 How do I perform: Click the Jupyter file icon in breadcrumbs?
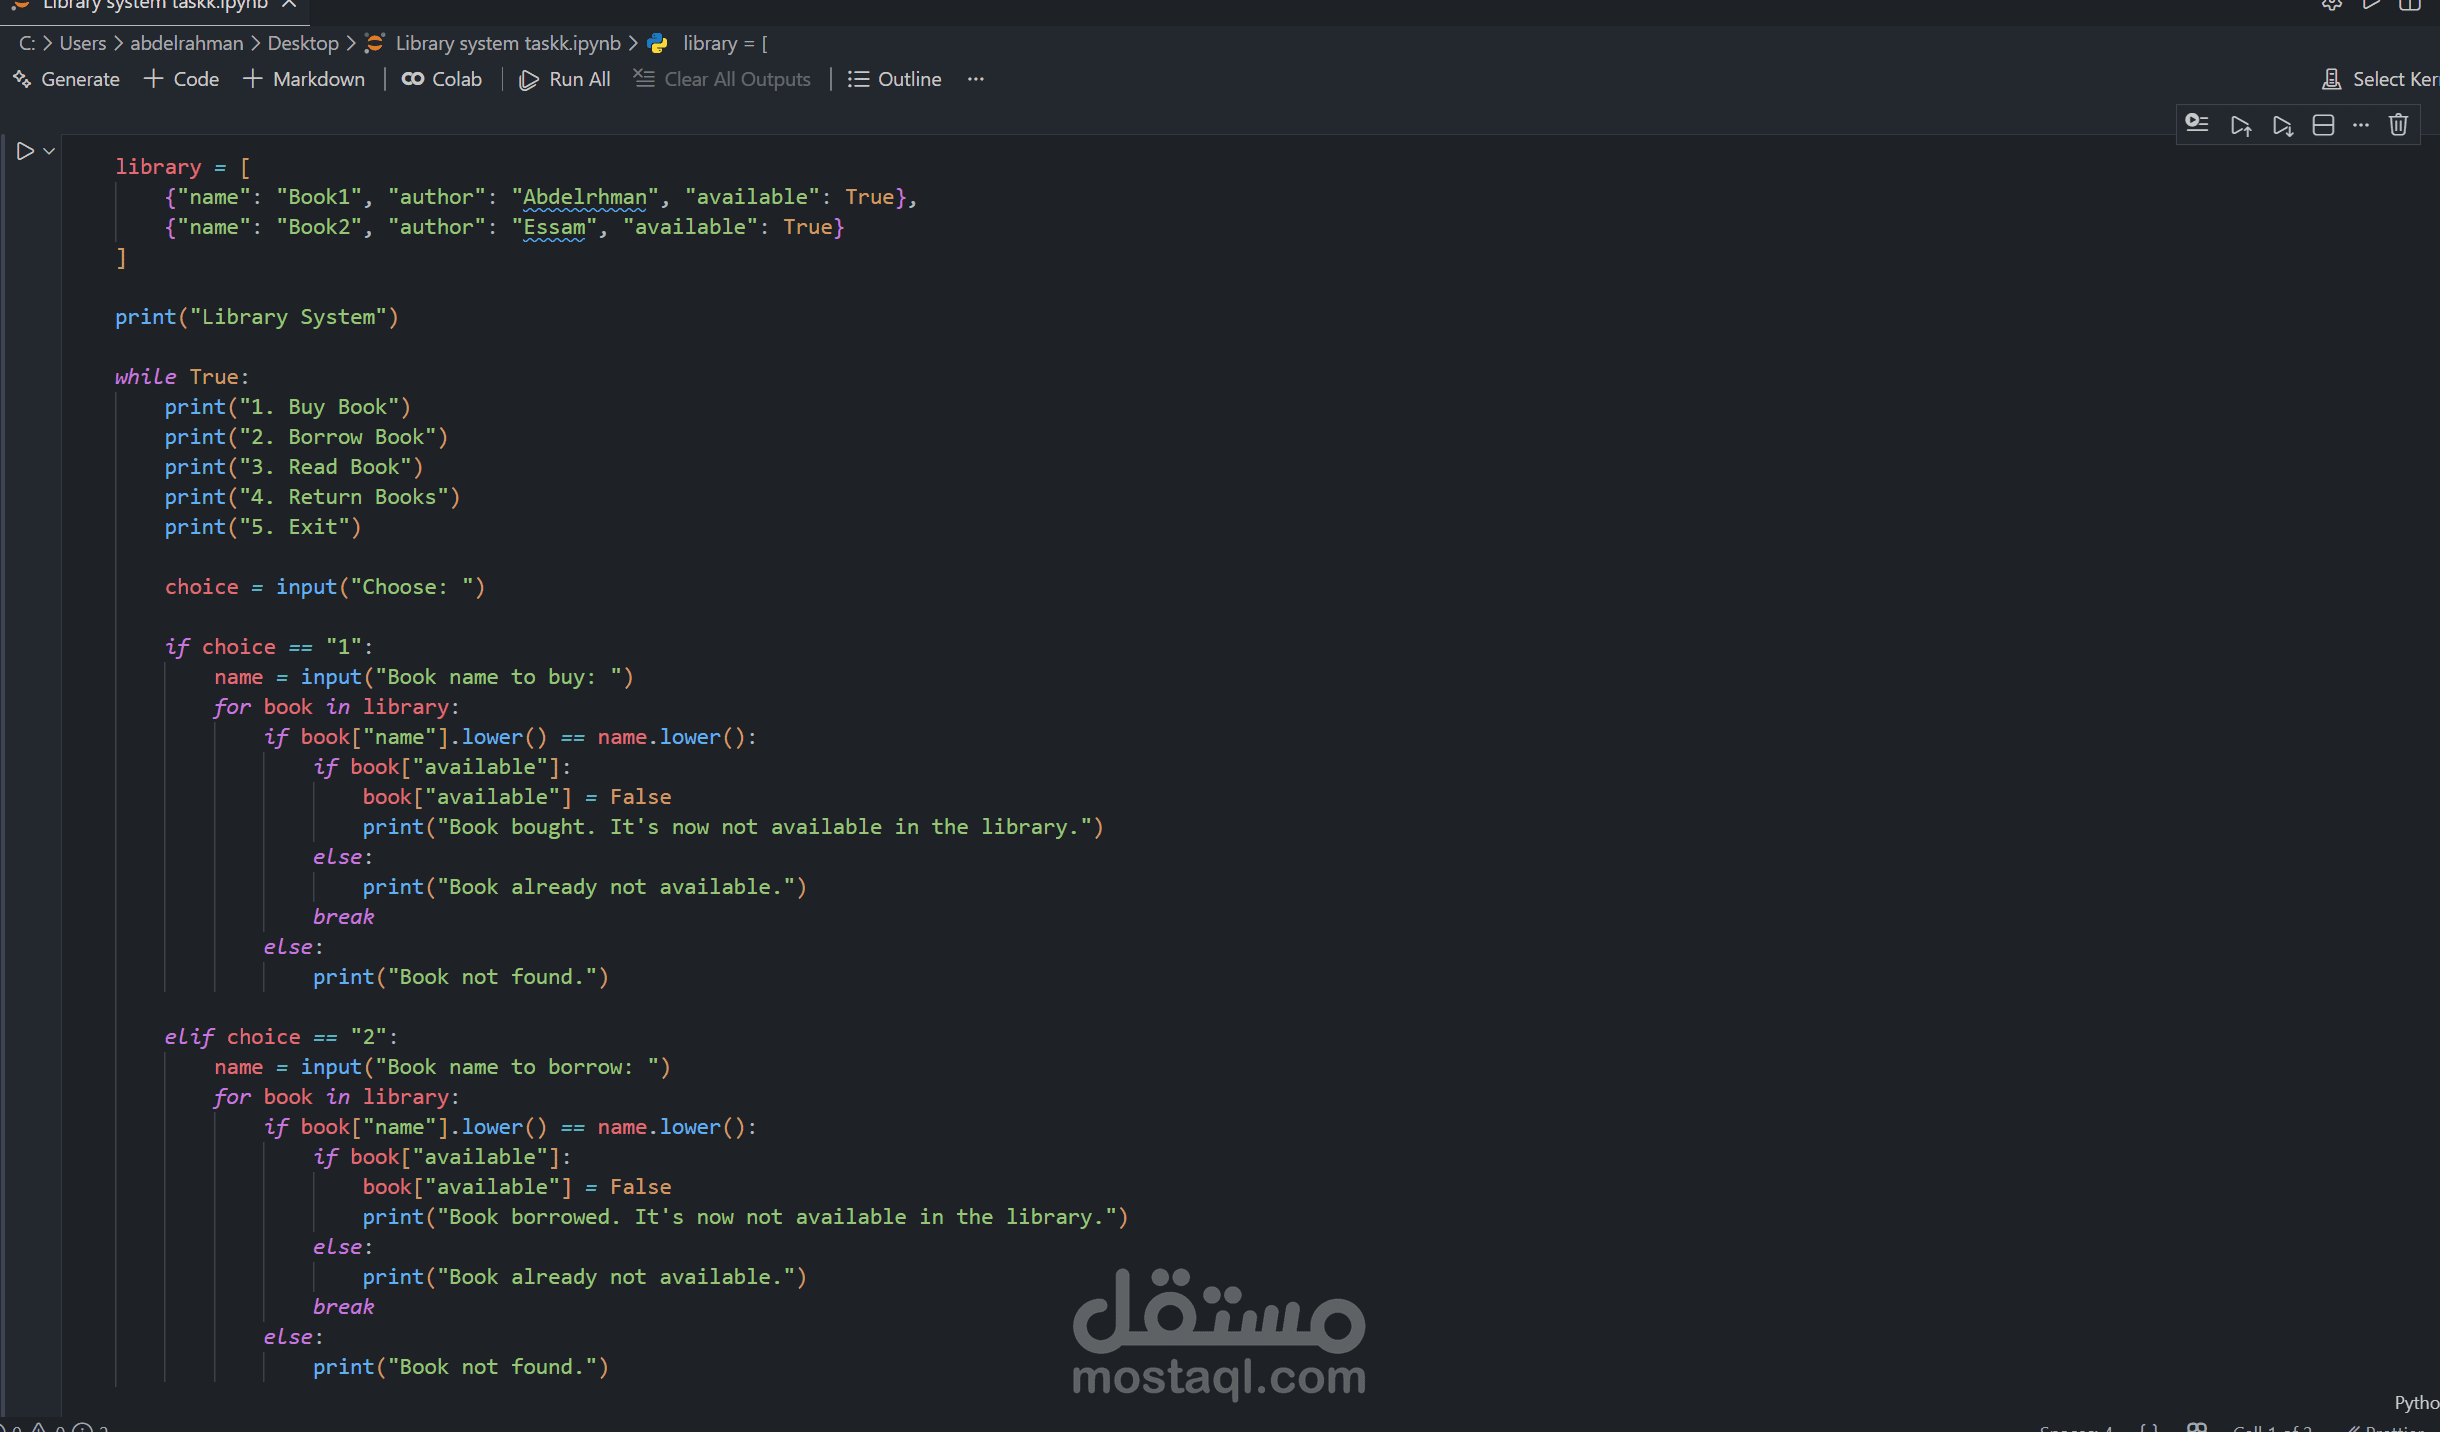pyautogui.click(x=375, y=43)
